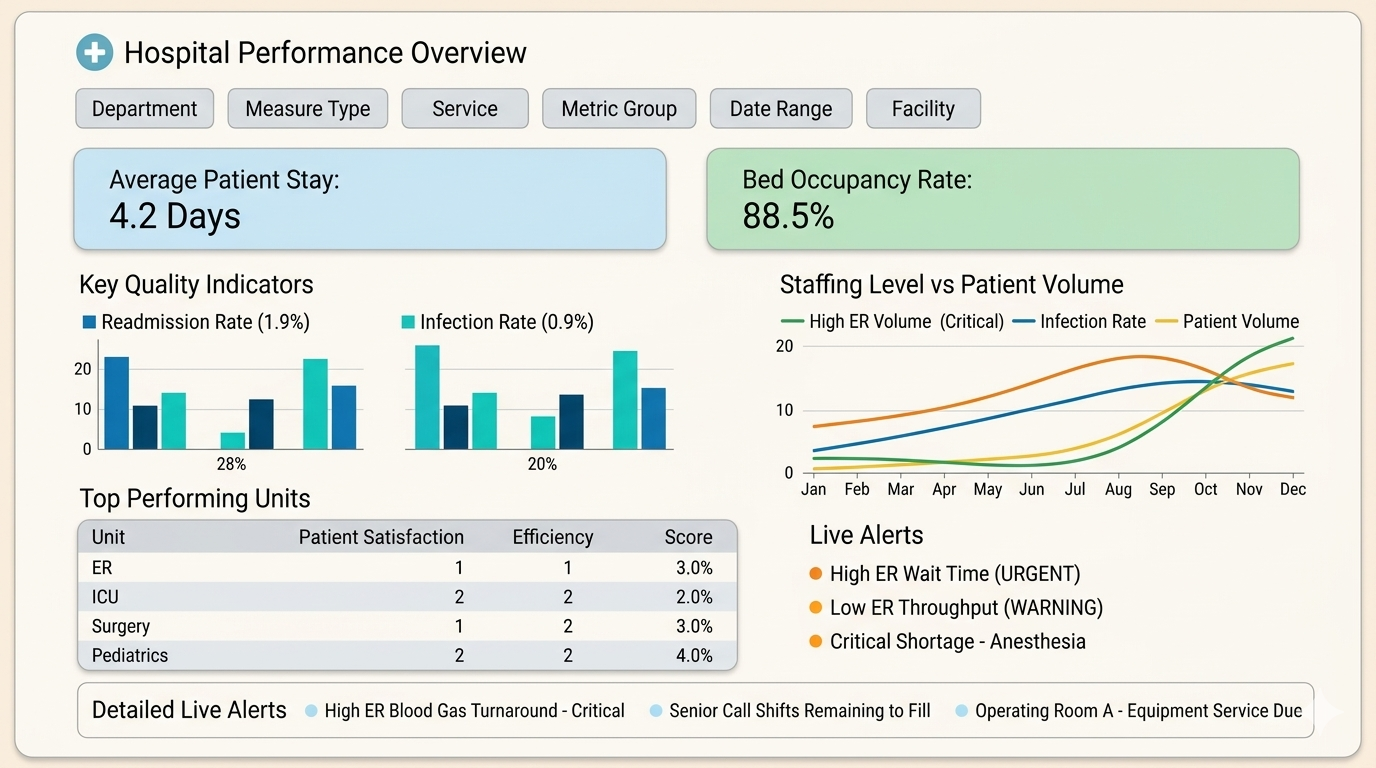Open the Measure Type filter
The image size is (1376, 768).
click(308, 109)
